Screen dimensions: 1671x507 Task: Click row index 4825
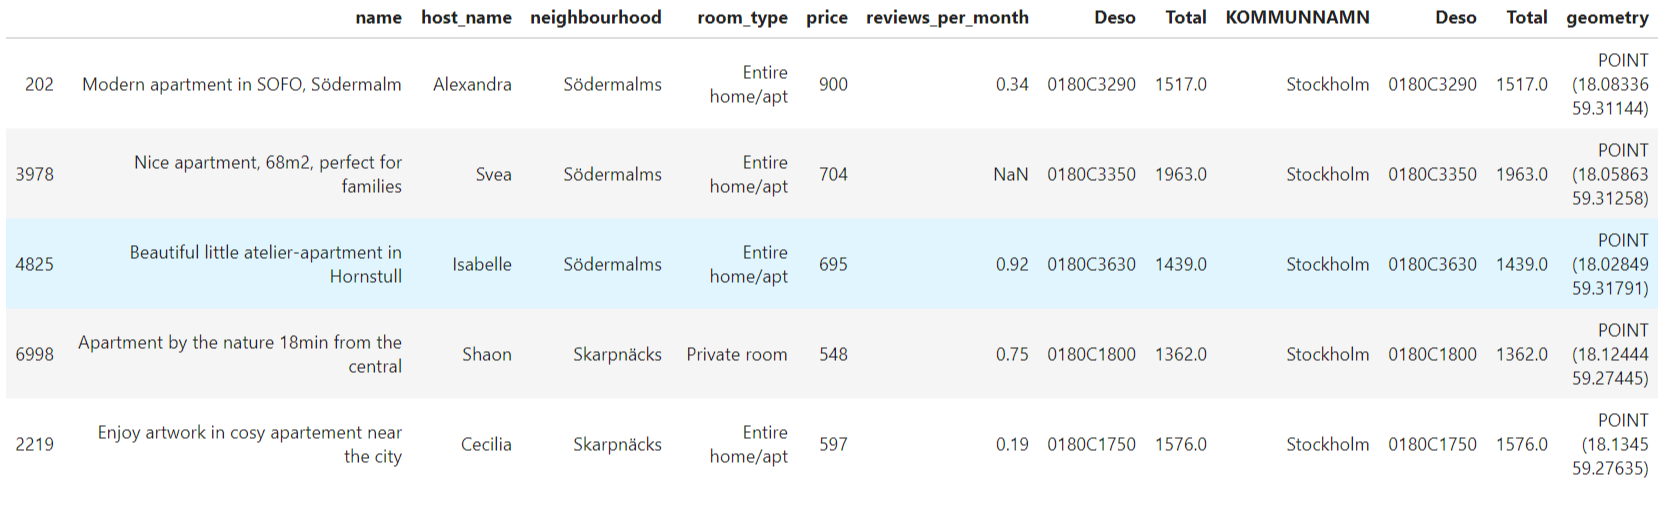pos(35,264)
